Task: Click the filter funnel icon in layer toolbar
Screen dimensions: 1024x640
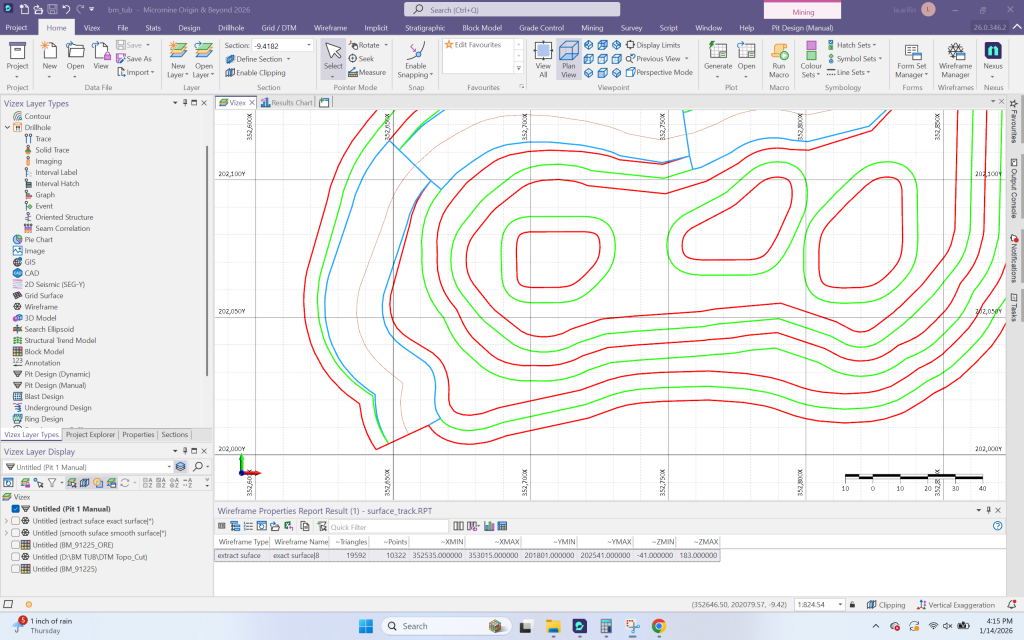Action: click(52, 483)
